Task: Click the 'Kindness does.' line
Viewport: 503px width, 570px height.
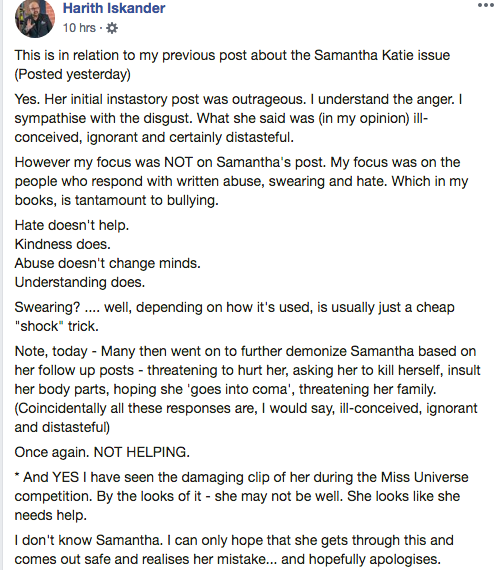Action: tap(63, 244)
